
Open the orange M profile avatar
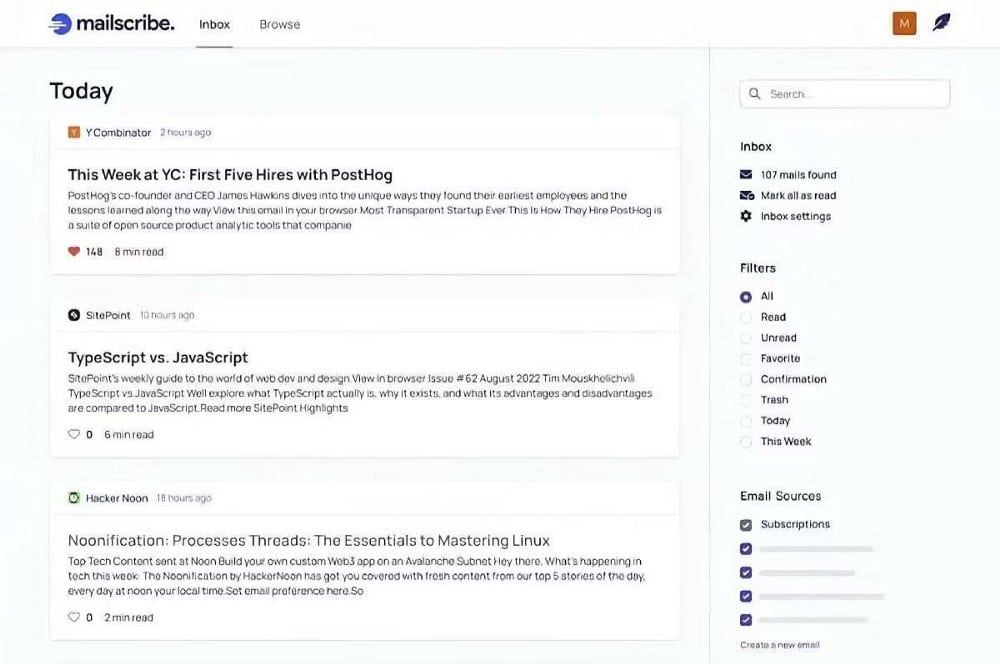pos(904,23)
